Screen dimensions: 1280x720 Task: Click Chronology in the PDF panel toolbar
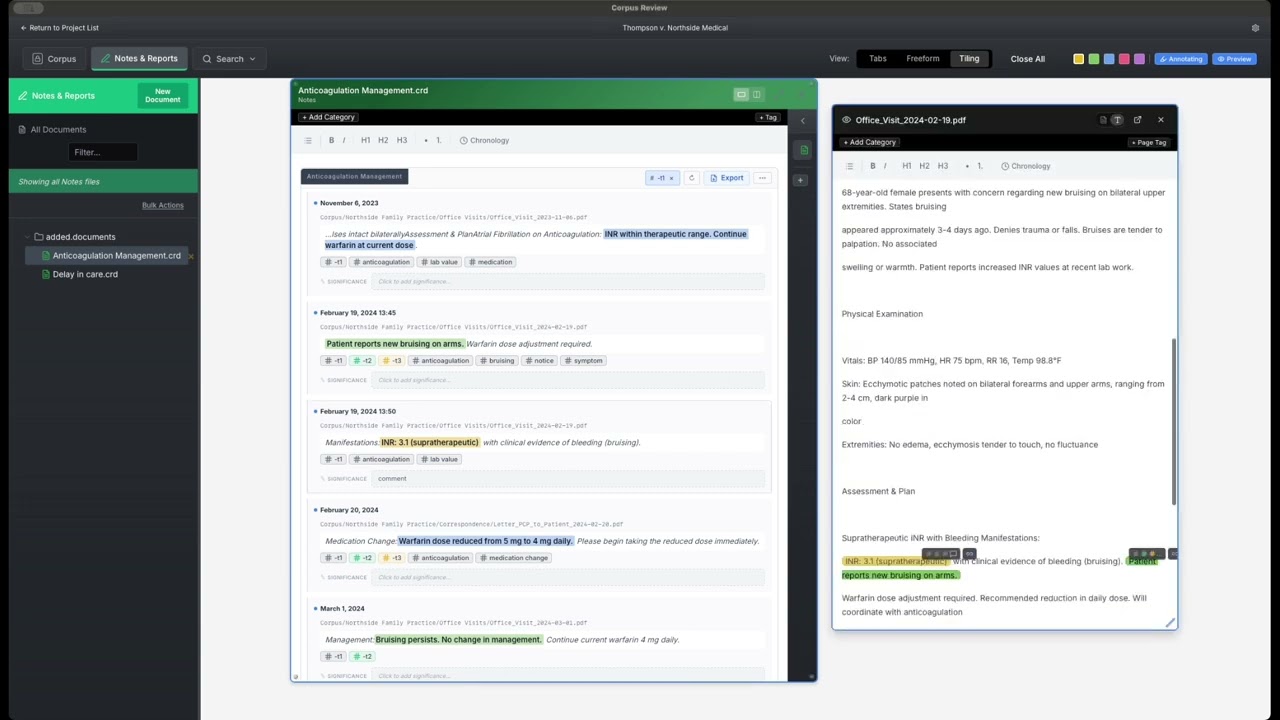[x=1026, y=166]
